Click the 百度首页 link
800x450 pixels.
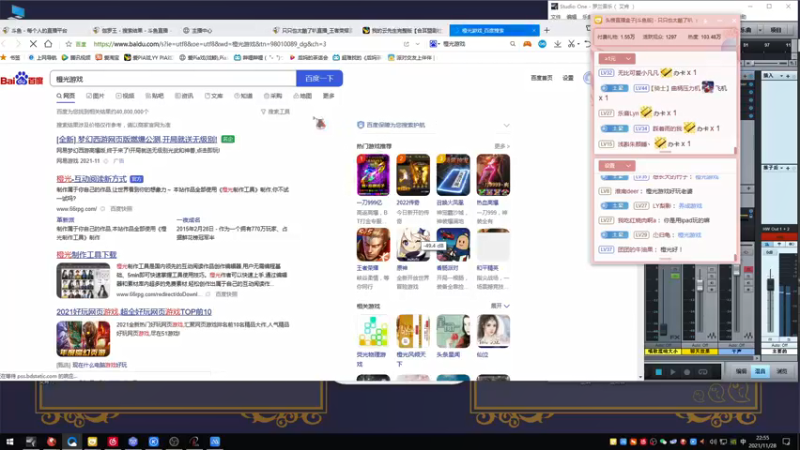541,78
